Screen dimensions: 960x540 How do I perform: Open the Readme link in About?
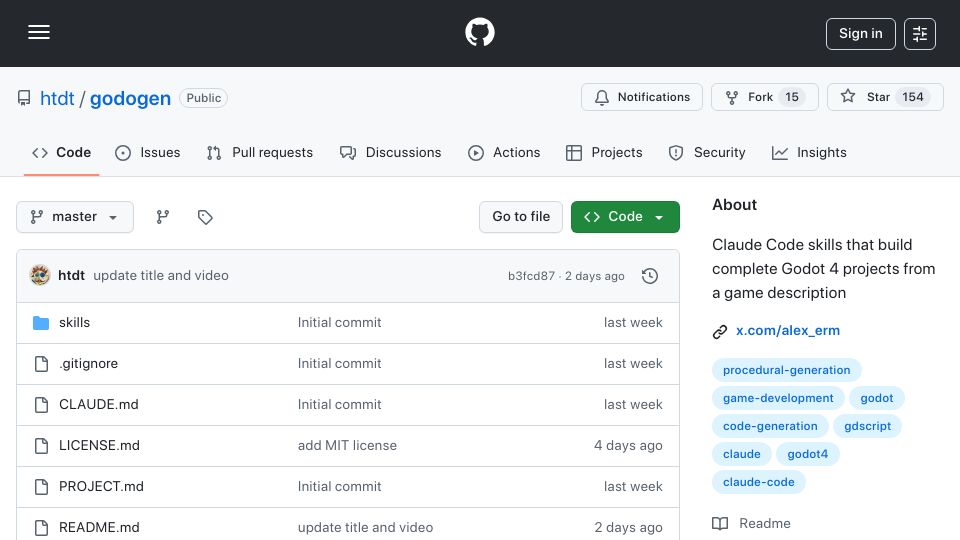point(765,523)
